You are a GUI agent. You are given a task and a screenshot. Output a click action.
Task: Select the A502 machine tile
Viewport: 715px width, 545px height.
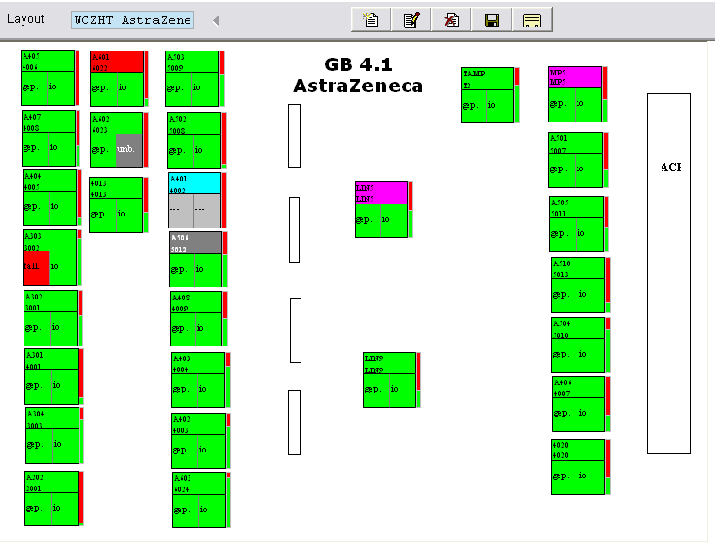pos(194,140)
